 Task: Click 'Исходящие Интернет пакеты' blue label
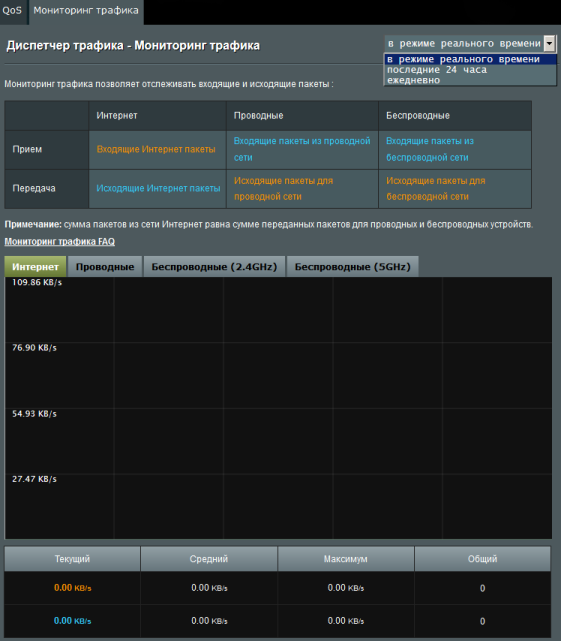click(x=158, y=188)
